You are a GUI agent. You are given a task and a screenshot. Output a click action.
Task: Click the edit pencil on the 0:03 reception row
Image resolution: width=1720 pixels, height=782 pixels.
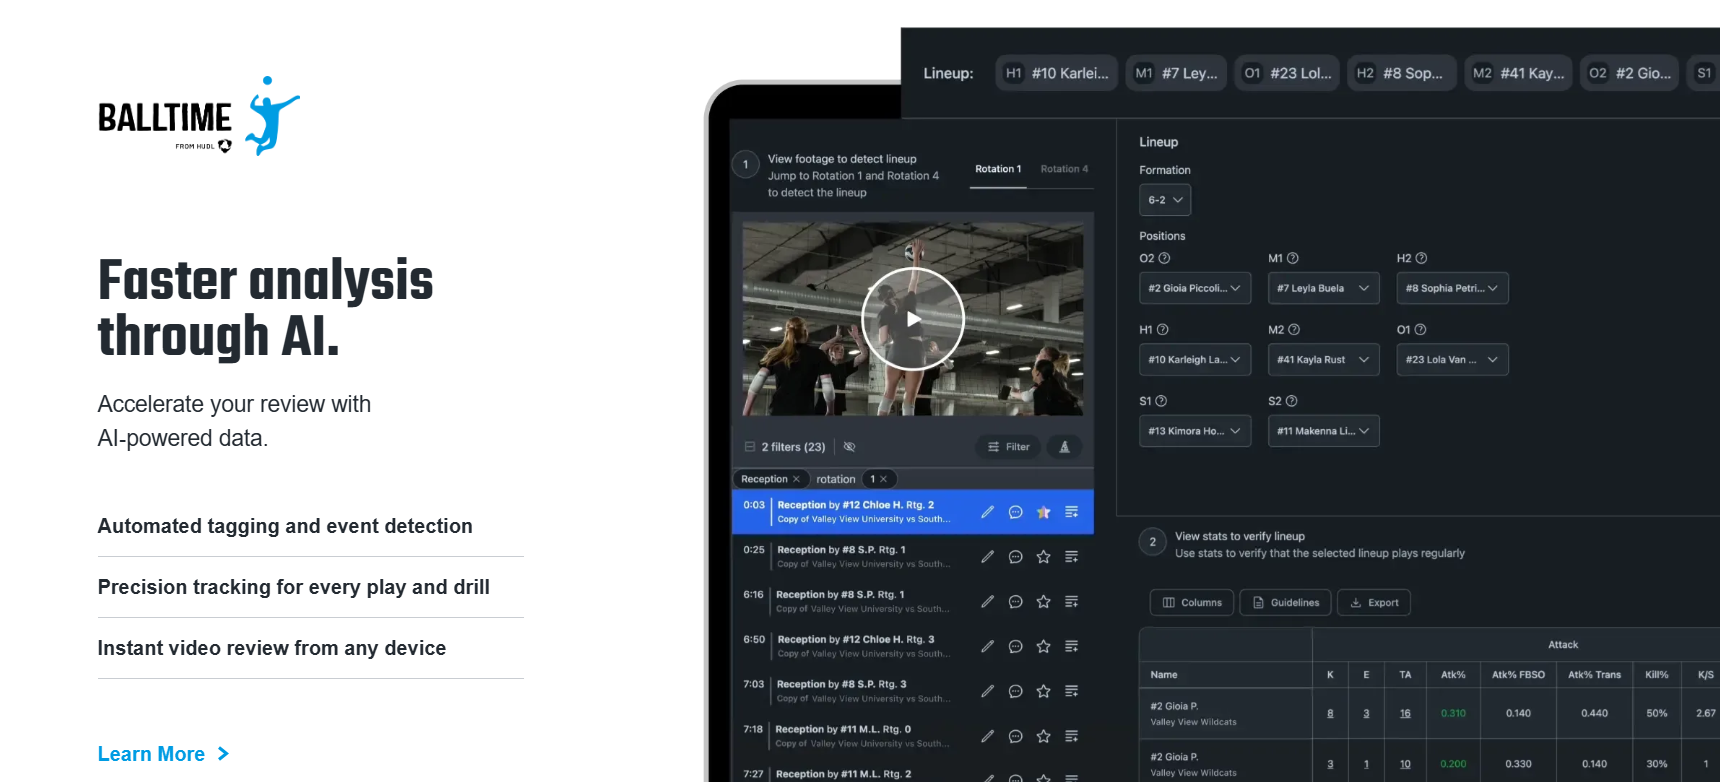(987, 512)
